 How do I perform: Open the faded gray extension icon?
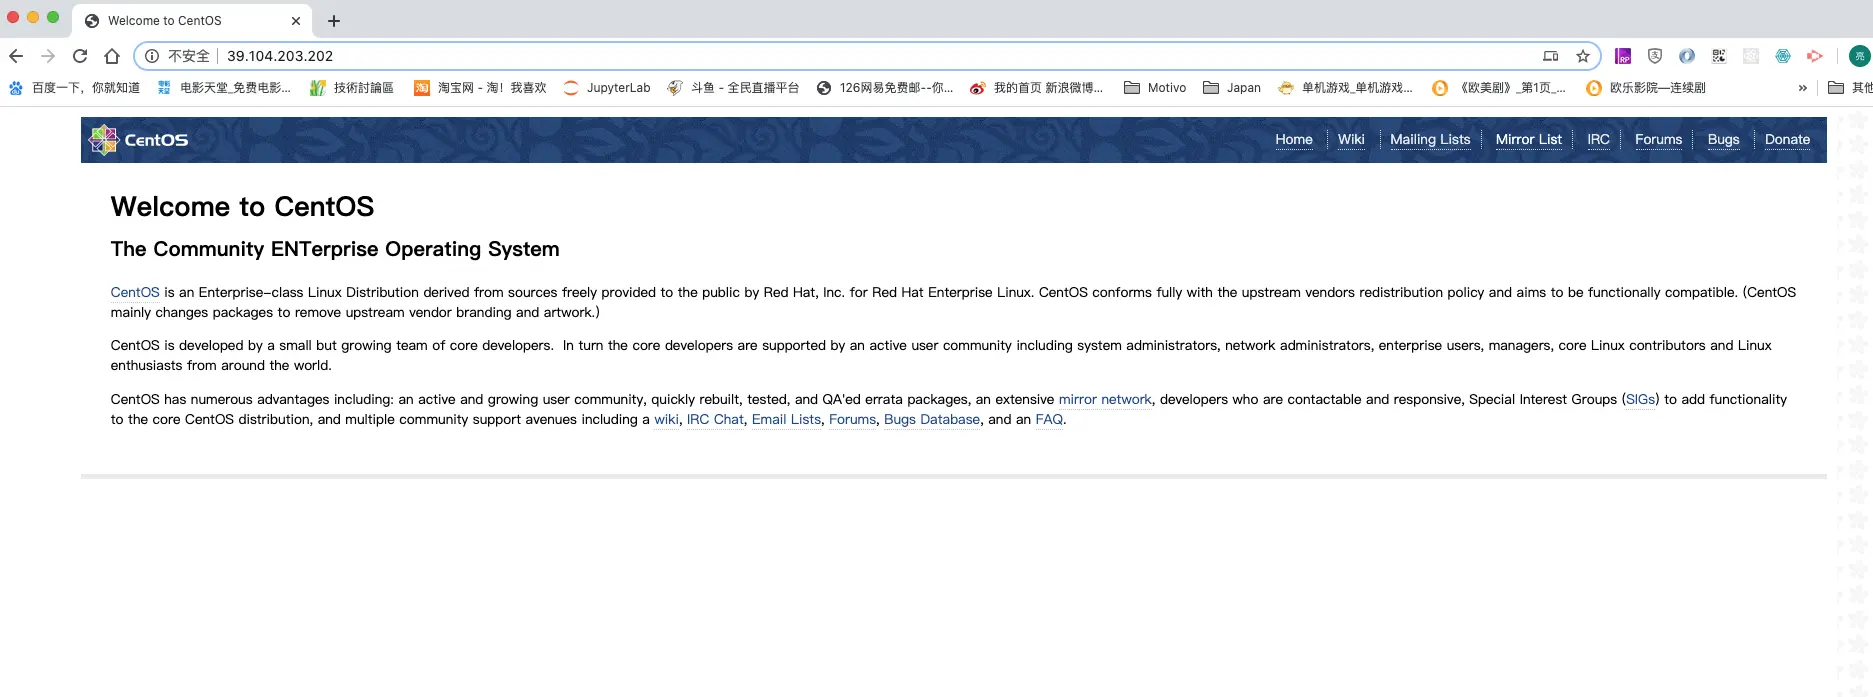point(1751,56)
